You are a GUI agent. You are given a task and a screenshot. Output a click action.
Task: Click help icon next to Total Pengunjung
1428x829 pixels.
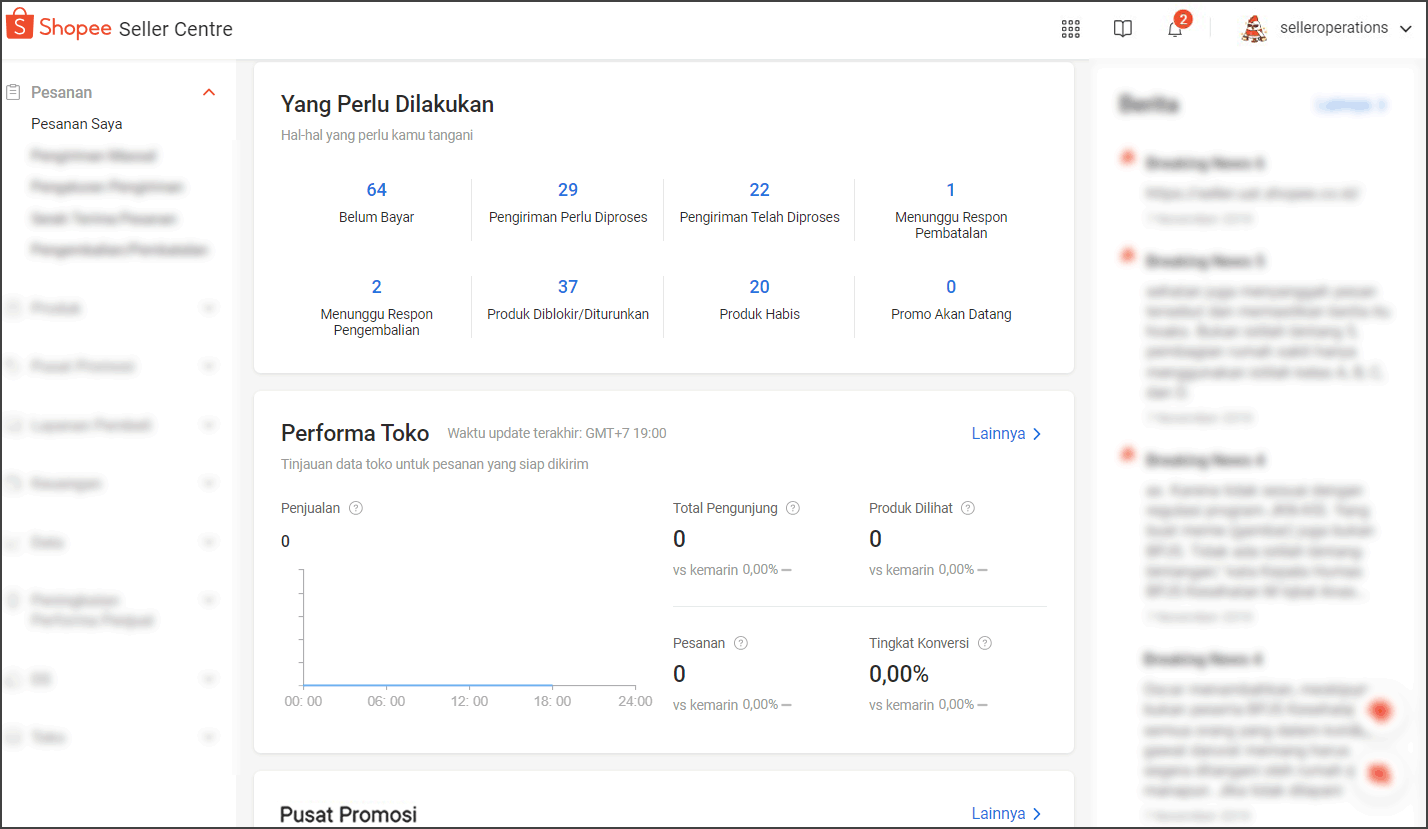793,508
